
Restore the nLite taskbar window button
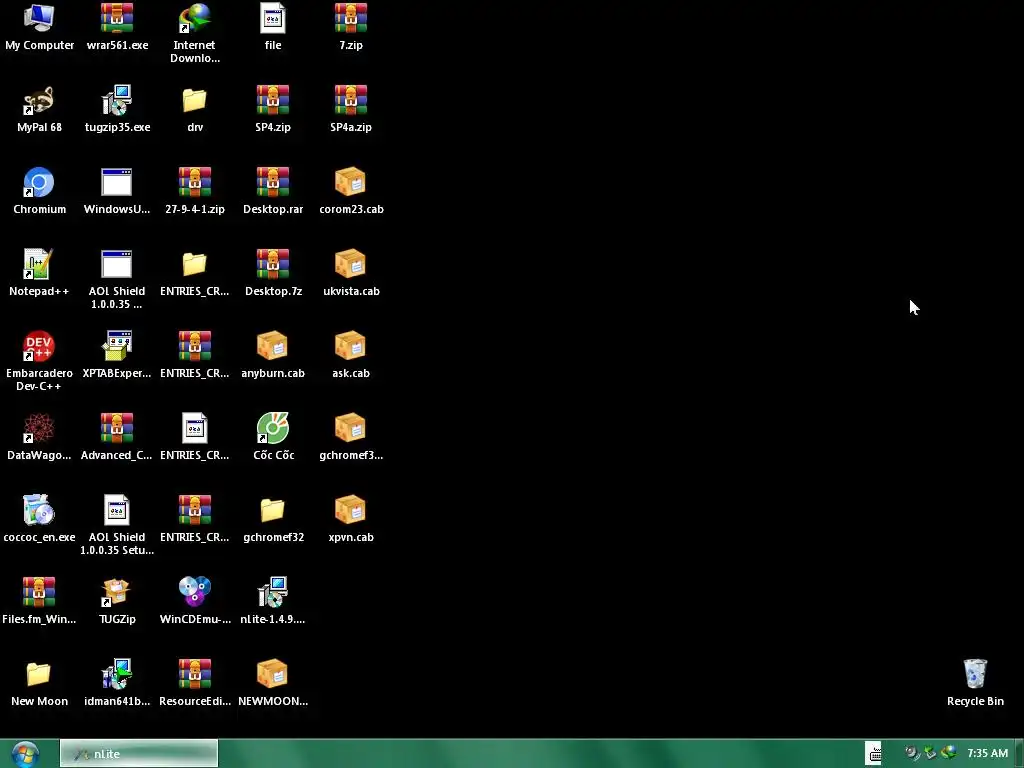pos(139,754)
